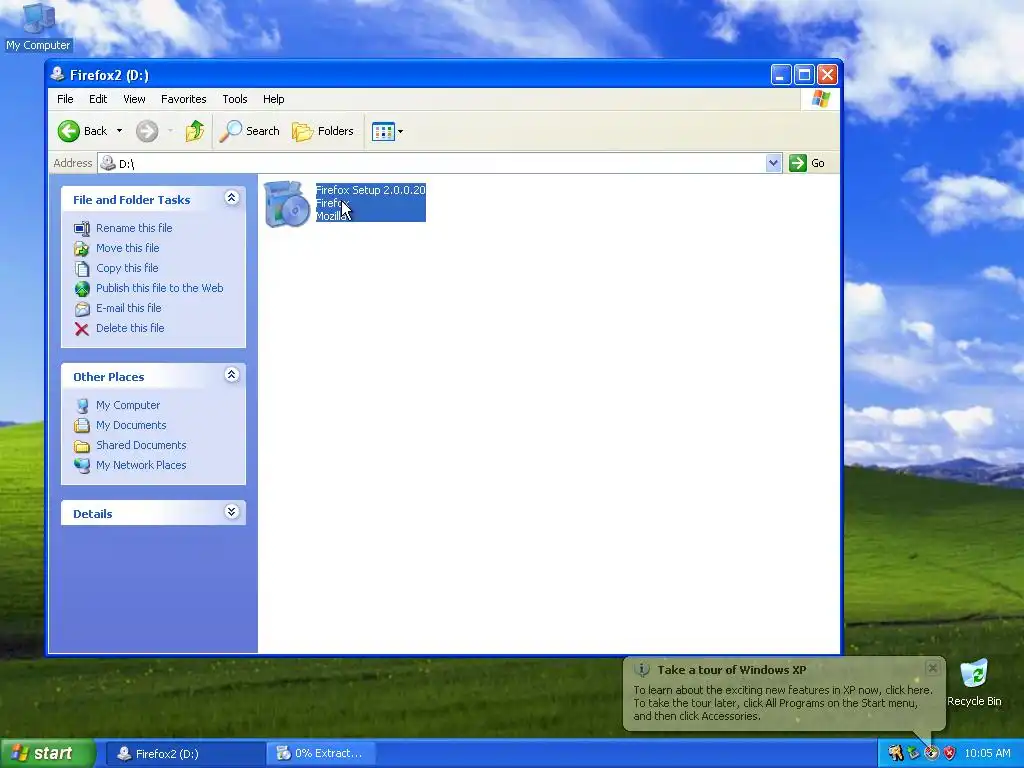Maximize the Firefox2 (D:) window
The image size is (1024, 768).
point(805,75)
